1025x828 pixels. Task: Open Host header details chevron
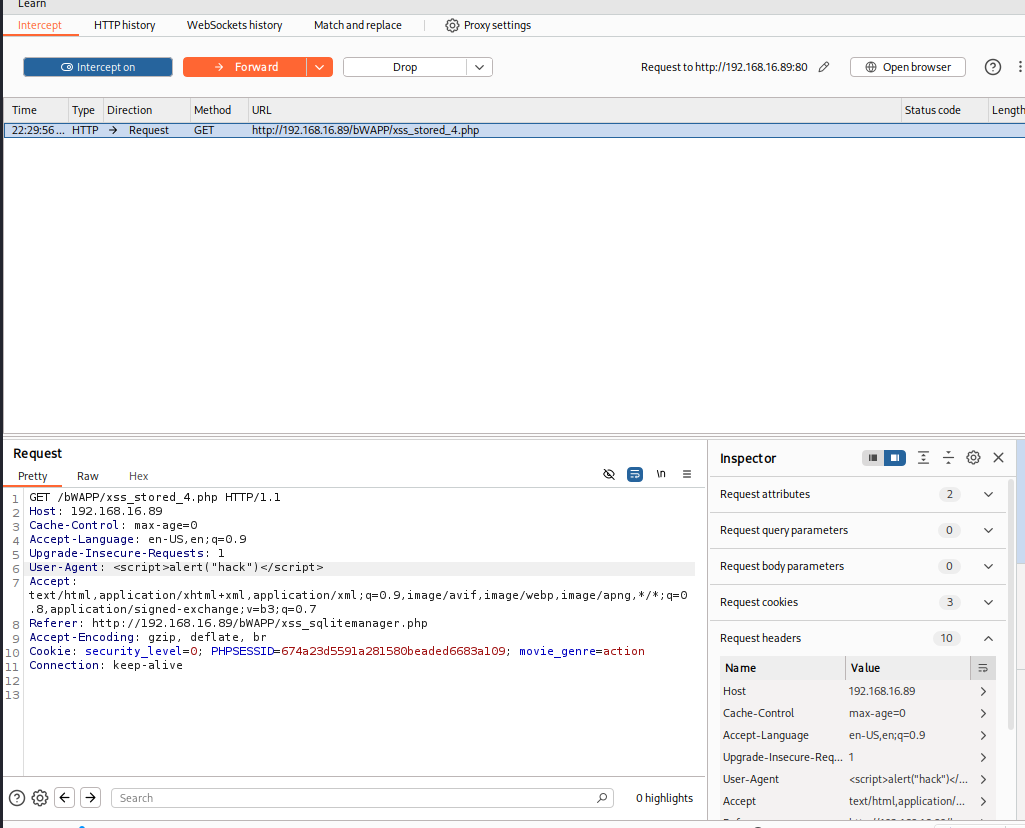coord(983,691)
